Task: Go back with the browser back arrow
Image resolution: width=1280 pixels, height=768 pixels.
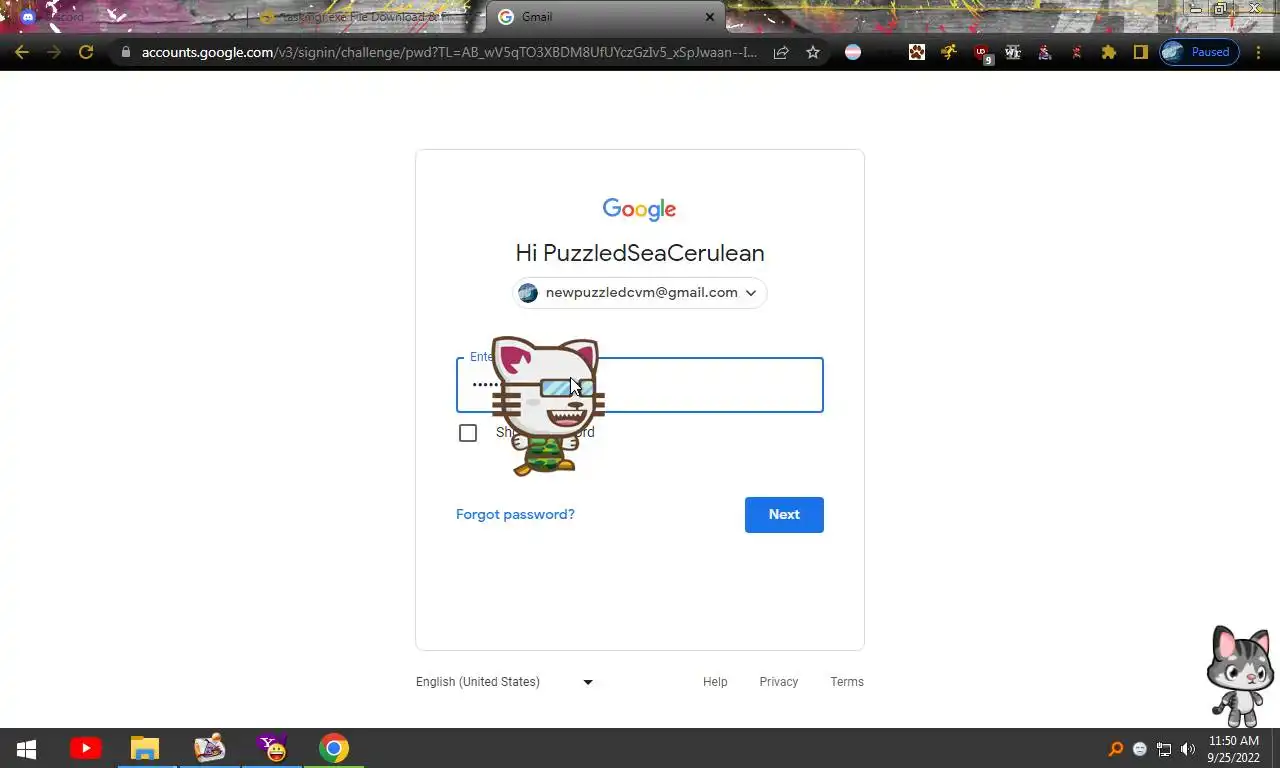Action: coord(22,52)
